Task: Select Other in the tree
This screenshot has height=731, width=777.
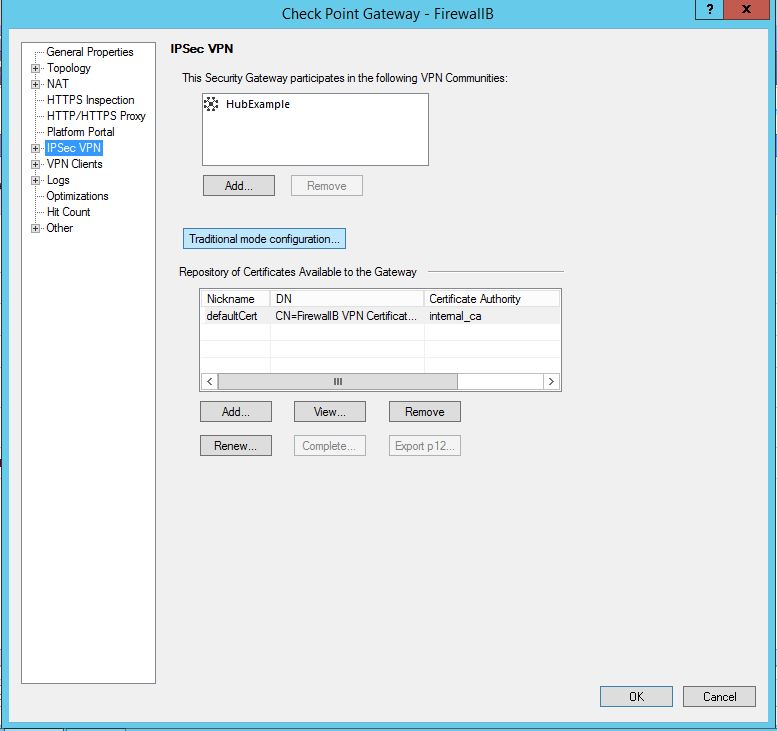Action: [59, 228]
